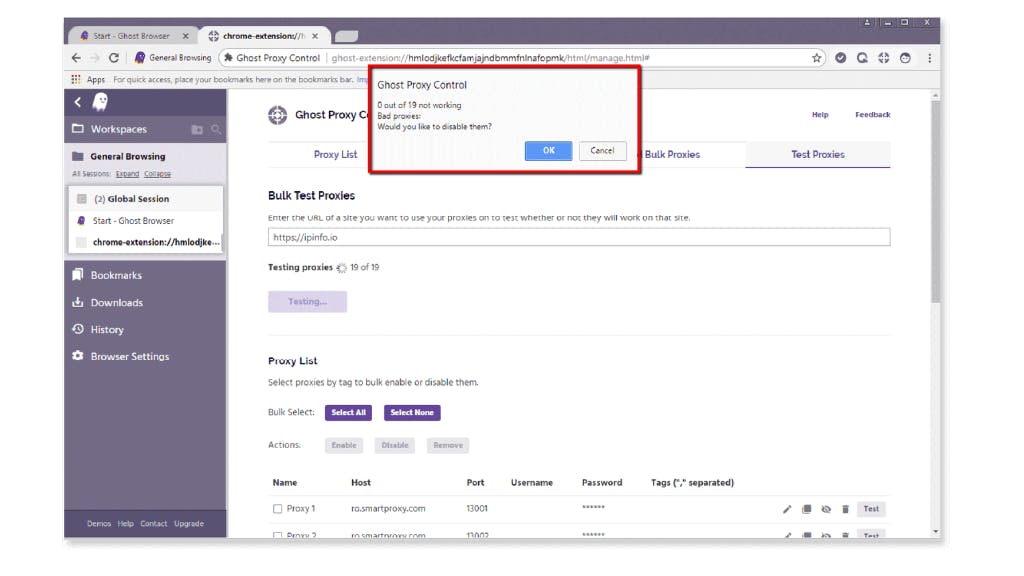Search workspaces with the magnifier icon

pyautogui.click(x=216, y=129)
